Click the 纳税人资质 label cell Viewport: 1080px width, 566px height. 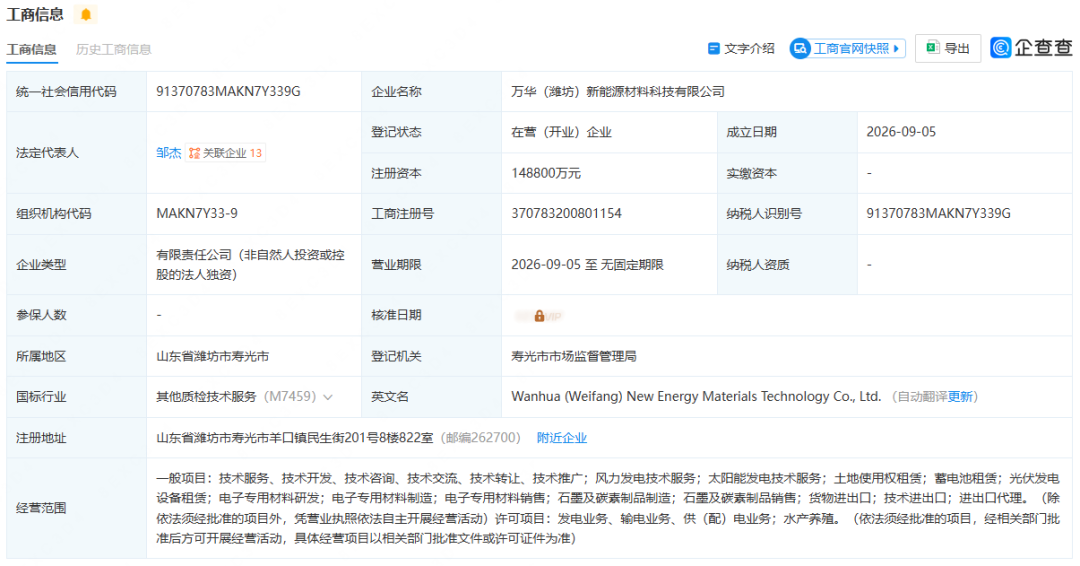(787, 264)
